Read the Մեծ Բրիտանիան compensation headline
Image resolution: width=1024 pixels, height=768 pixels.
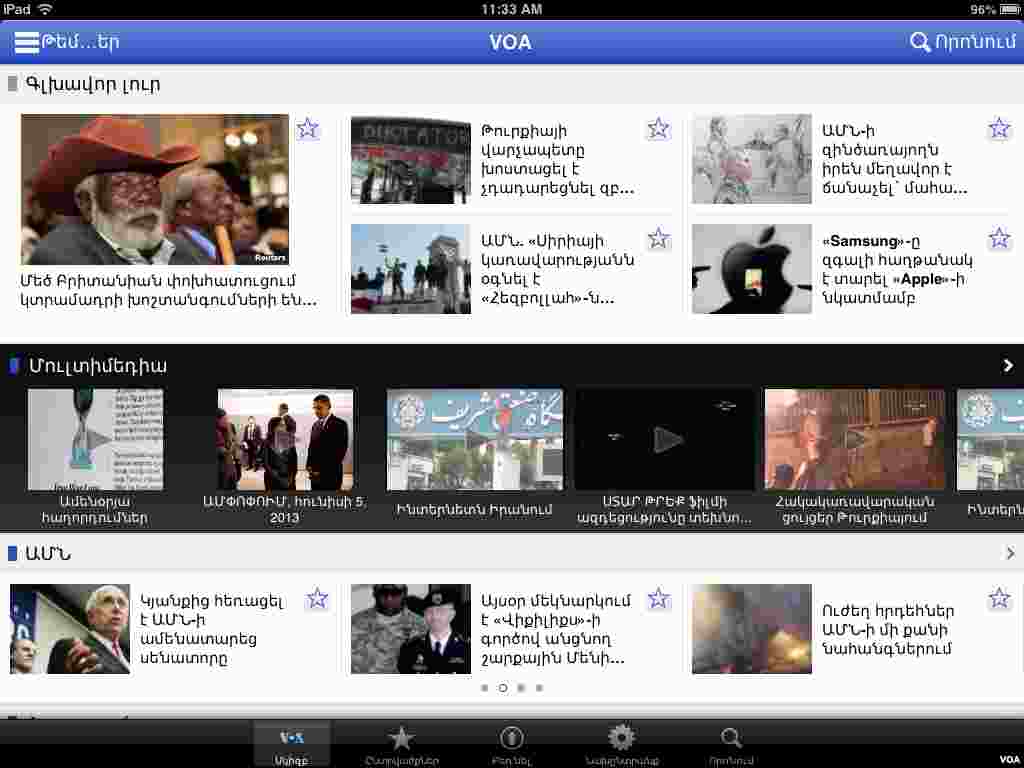(x=168, y=290)
